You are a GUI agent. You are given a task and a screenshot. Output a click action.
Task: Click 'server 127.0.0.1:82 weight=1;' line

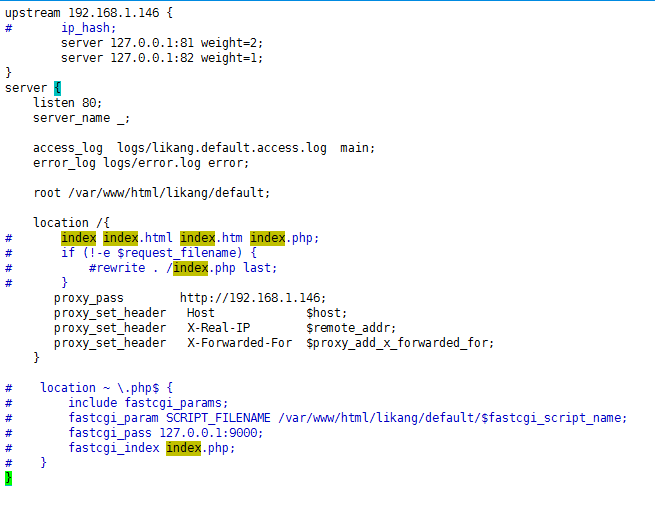click(x=162, y=58)
